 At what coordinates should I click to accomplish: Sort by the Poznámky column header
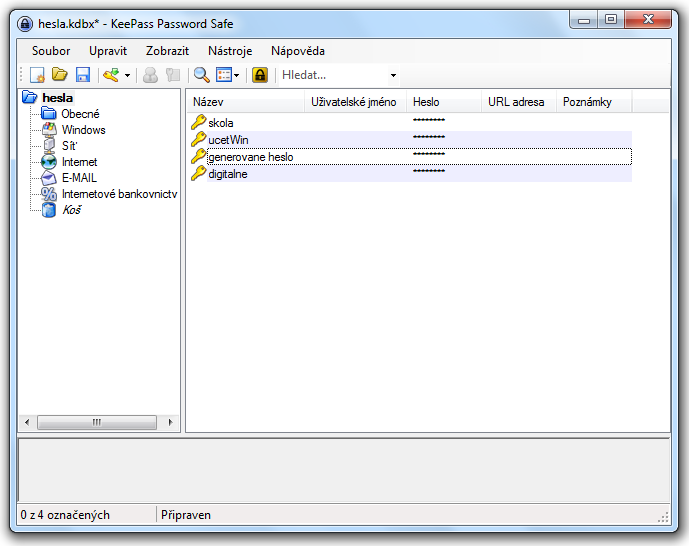(x=594, y=102)
